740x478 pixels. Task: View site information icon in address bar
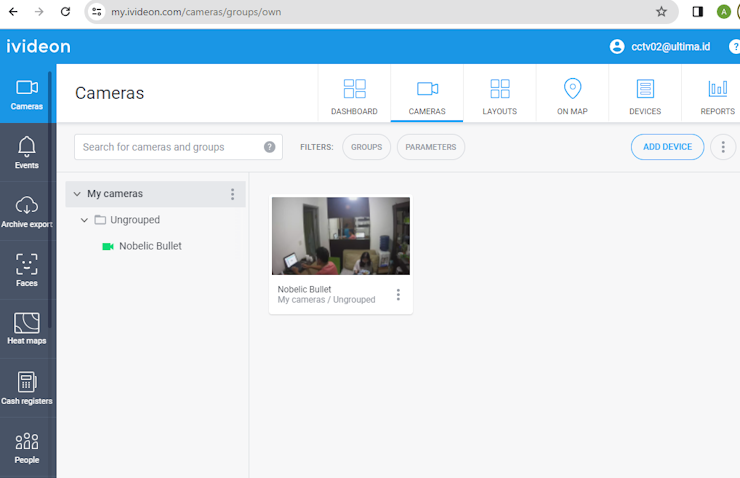97,12
